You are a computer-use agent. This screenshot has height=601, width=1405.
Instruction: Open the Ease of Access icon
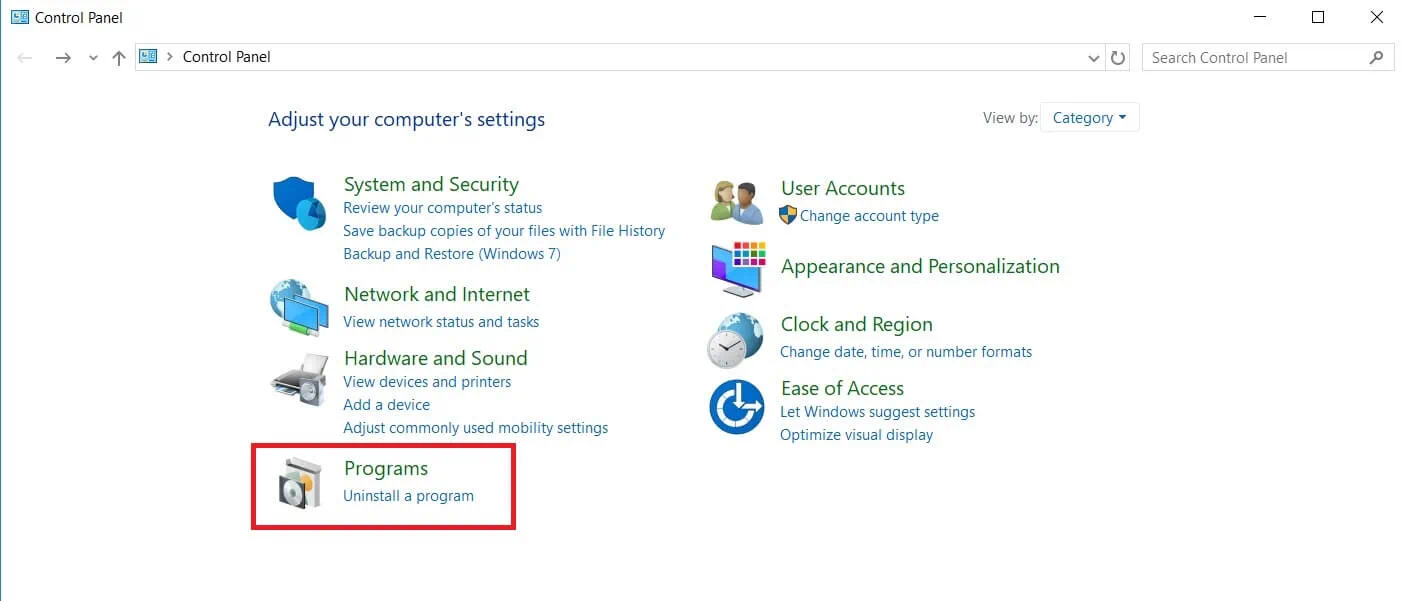[737, 407]
